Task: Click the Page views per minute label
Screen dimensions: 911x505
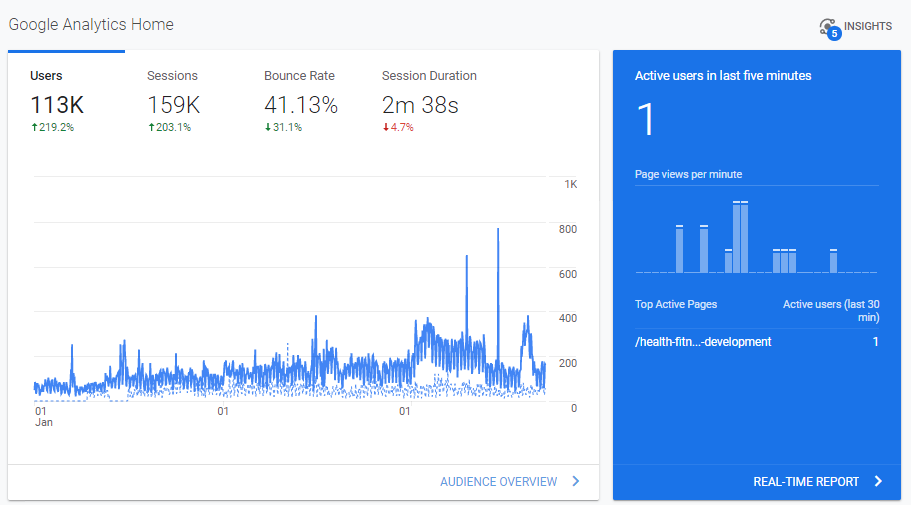Action: point(688,174)
